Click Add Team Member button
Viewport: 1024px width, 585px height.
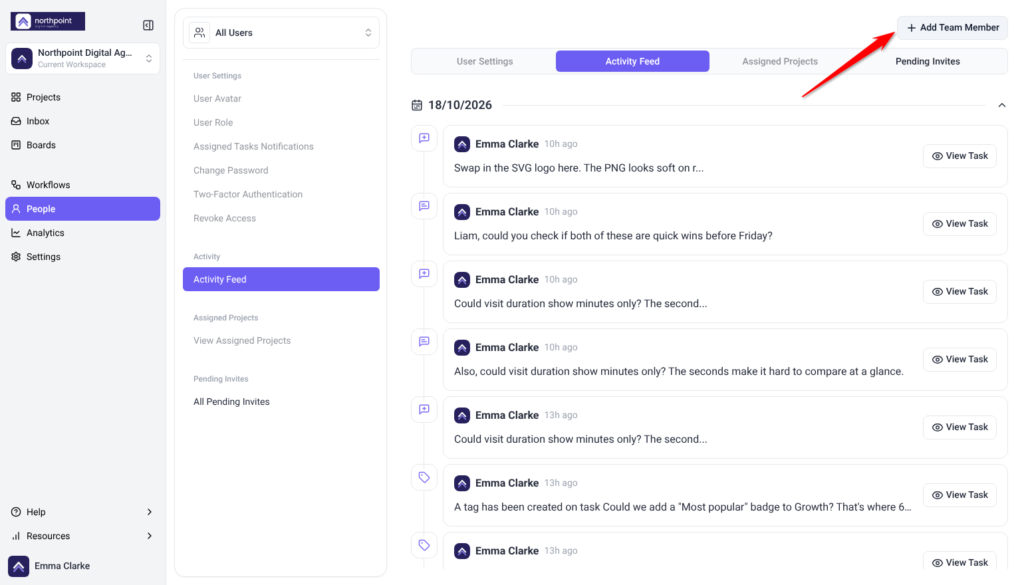pyautogui.click(x=952, y=27)
